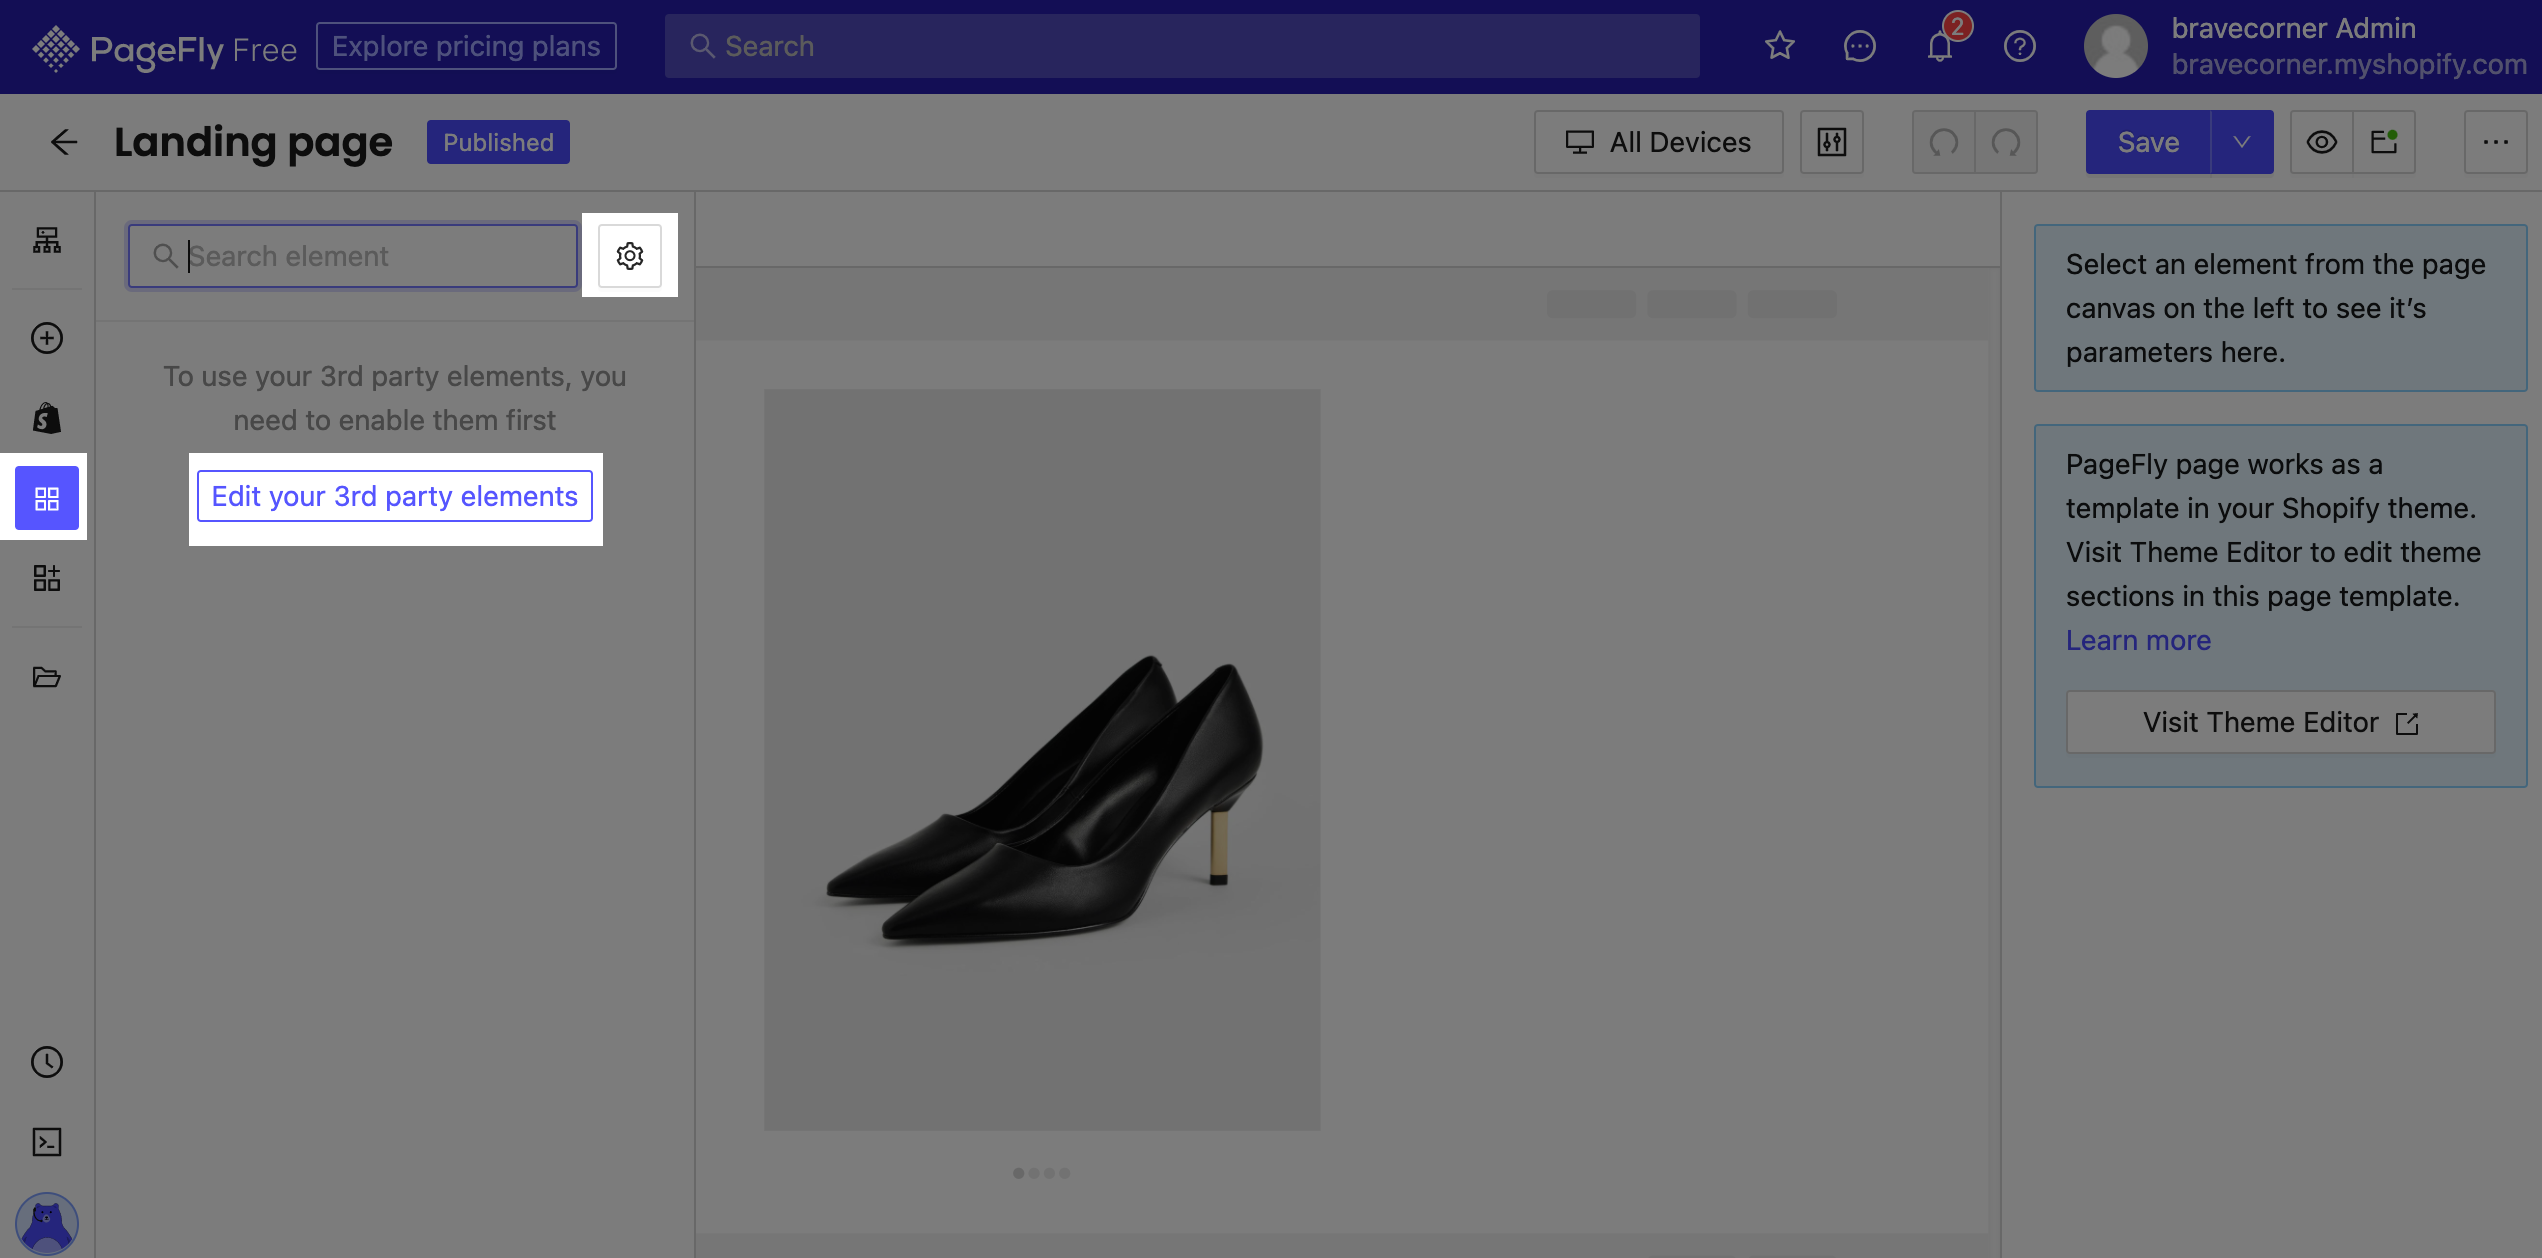Click Visit Theme Editor button
Image resolution: width=2542 pixels, height=1258 pixels.
coord(2280,722)
